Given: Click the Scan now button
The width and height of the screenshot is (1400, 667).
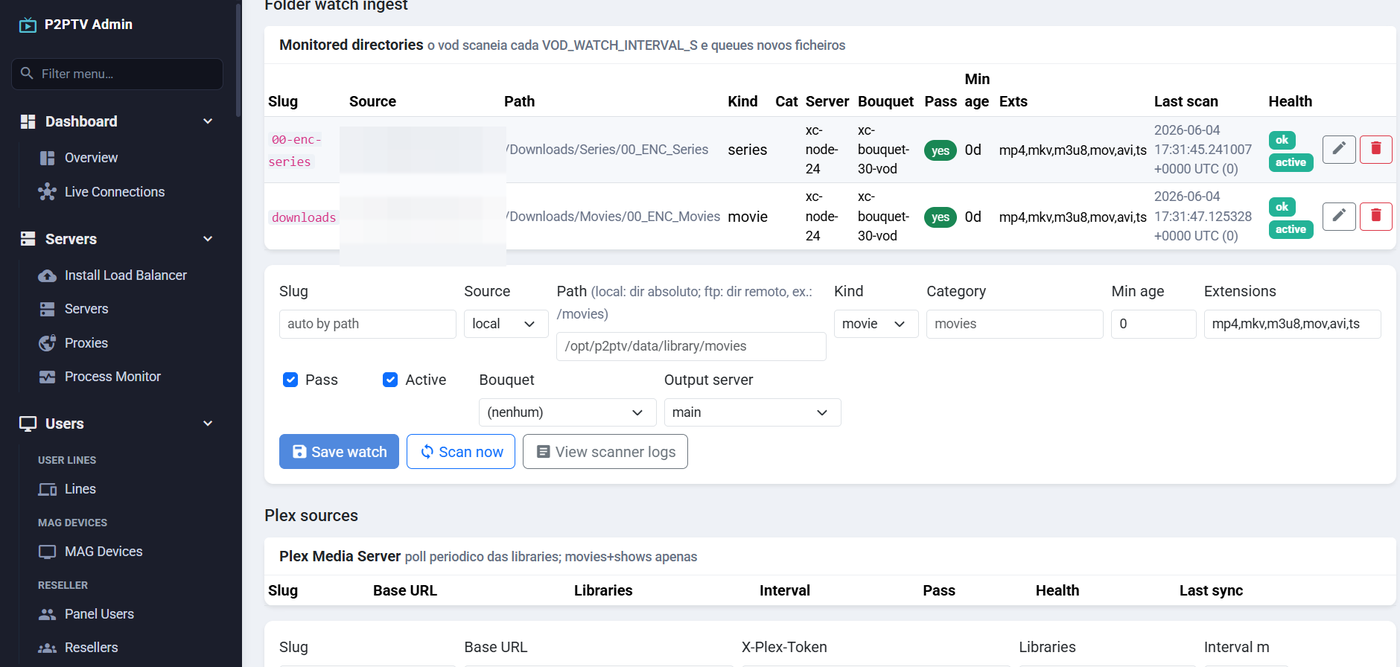Looking at the screenshot, I should (x=461, y=452).
